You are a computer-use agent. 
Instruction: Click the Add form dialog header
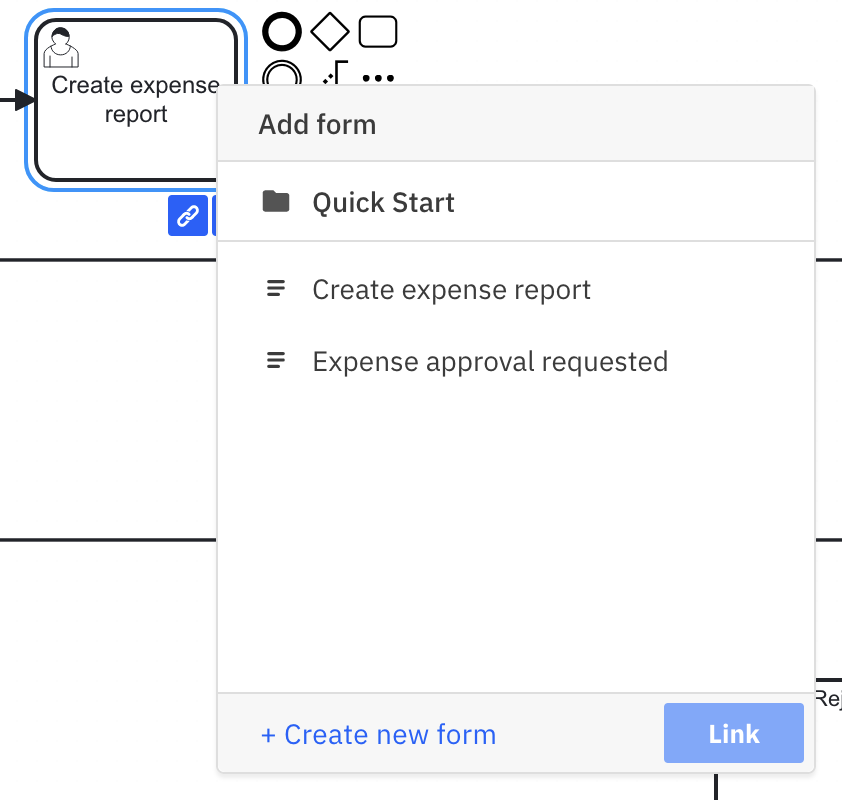[317, 124]
